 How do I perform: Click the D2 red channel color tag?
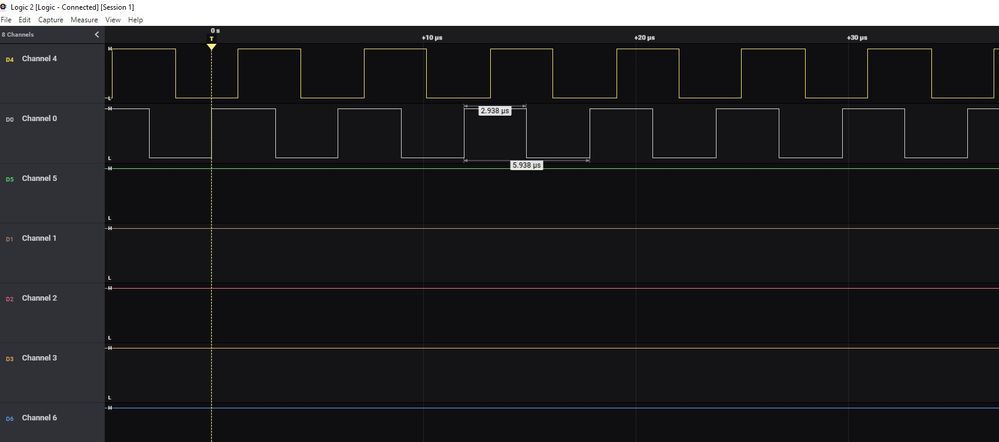(x=9, y=299)
